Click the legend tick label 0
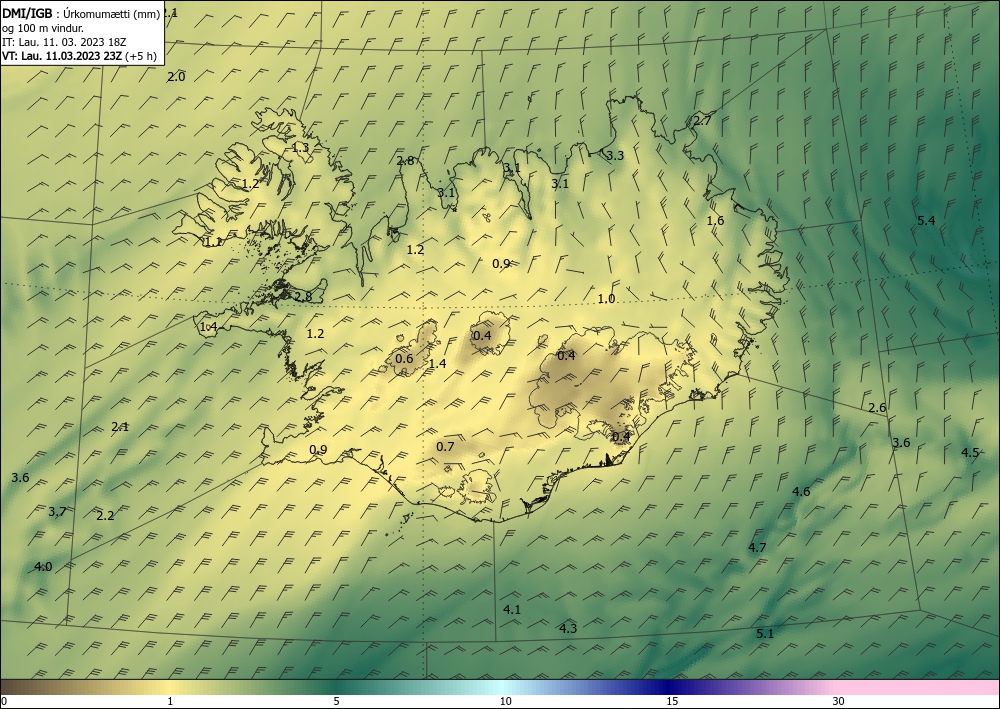1000x709 pixels. (4, 701)
